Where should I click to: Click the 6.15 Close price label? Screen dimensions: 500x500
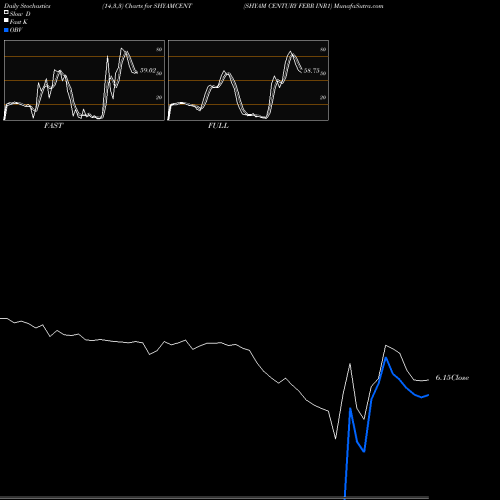pyautogui.click(x=452, y=378)
